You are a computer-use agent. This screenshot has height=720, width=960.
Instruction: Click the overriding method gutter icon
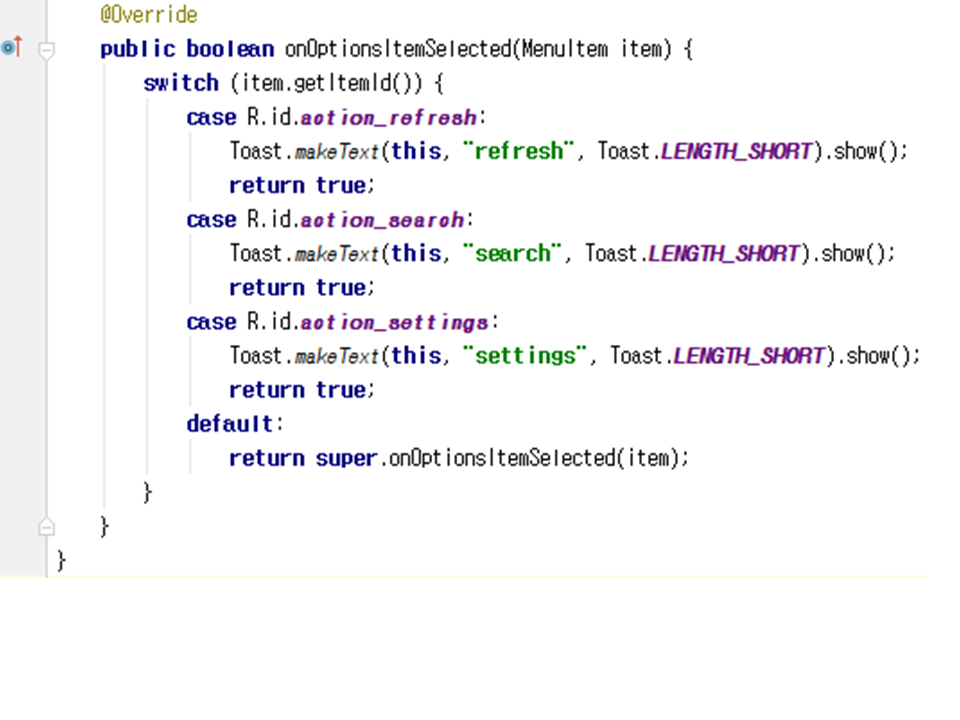(11, 47)
